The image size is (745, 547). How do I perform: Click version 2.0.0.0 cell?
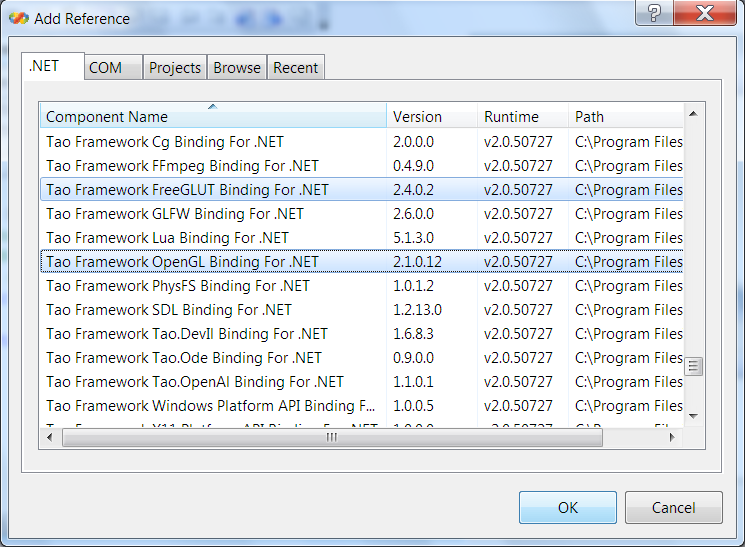click(413, 142)
